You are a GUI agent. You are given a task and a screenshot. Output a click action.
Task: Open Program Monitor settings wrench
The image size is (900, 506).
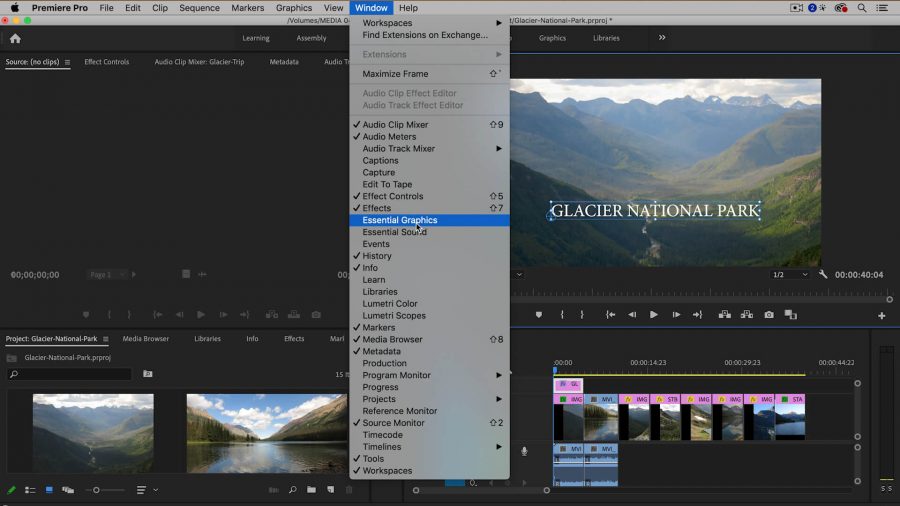(823, 275)
